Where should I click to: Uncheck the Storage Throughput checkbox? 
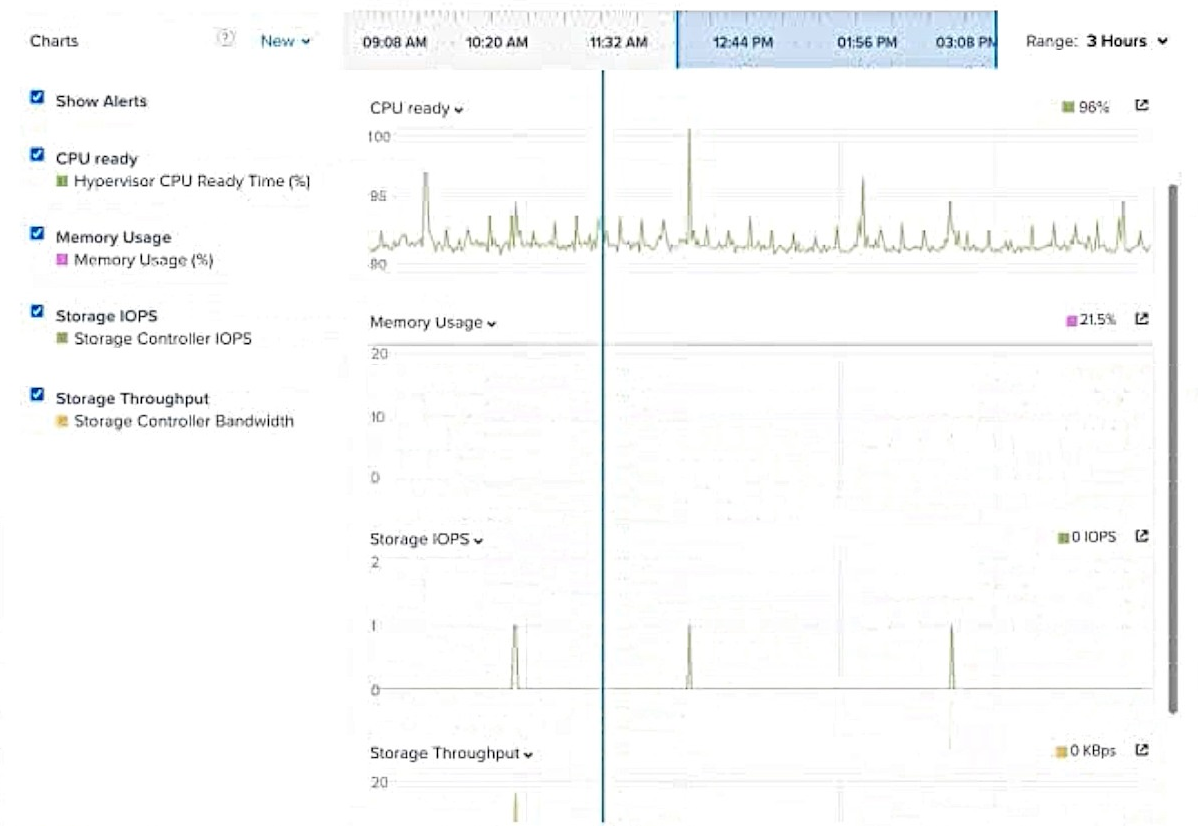[x=37, y=395]
